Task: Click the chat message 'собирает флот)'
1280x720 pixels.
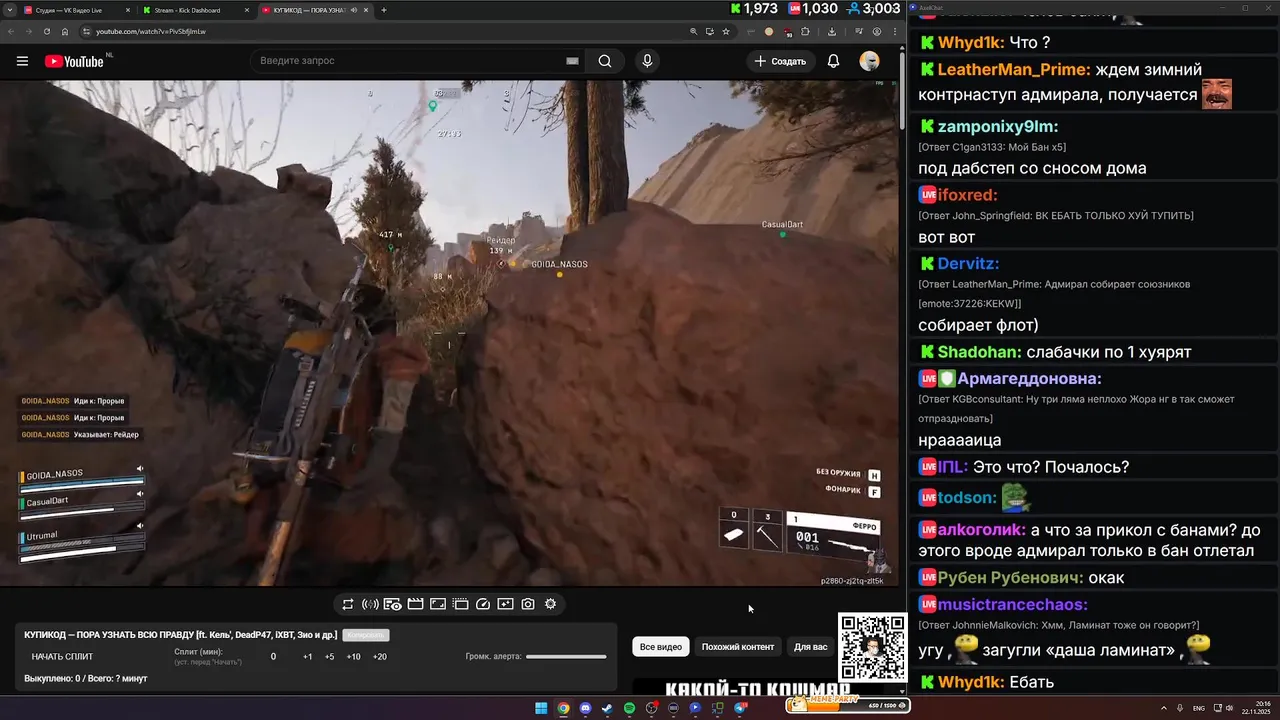Action: [978, 325]
